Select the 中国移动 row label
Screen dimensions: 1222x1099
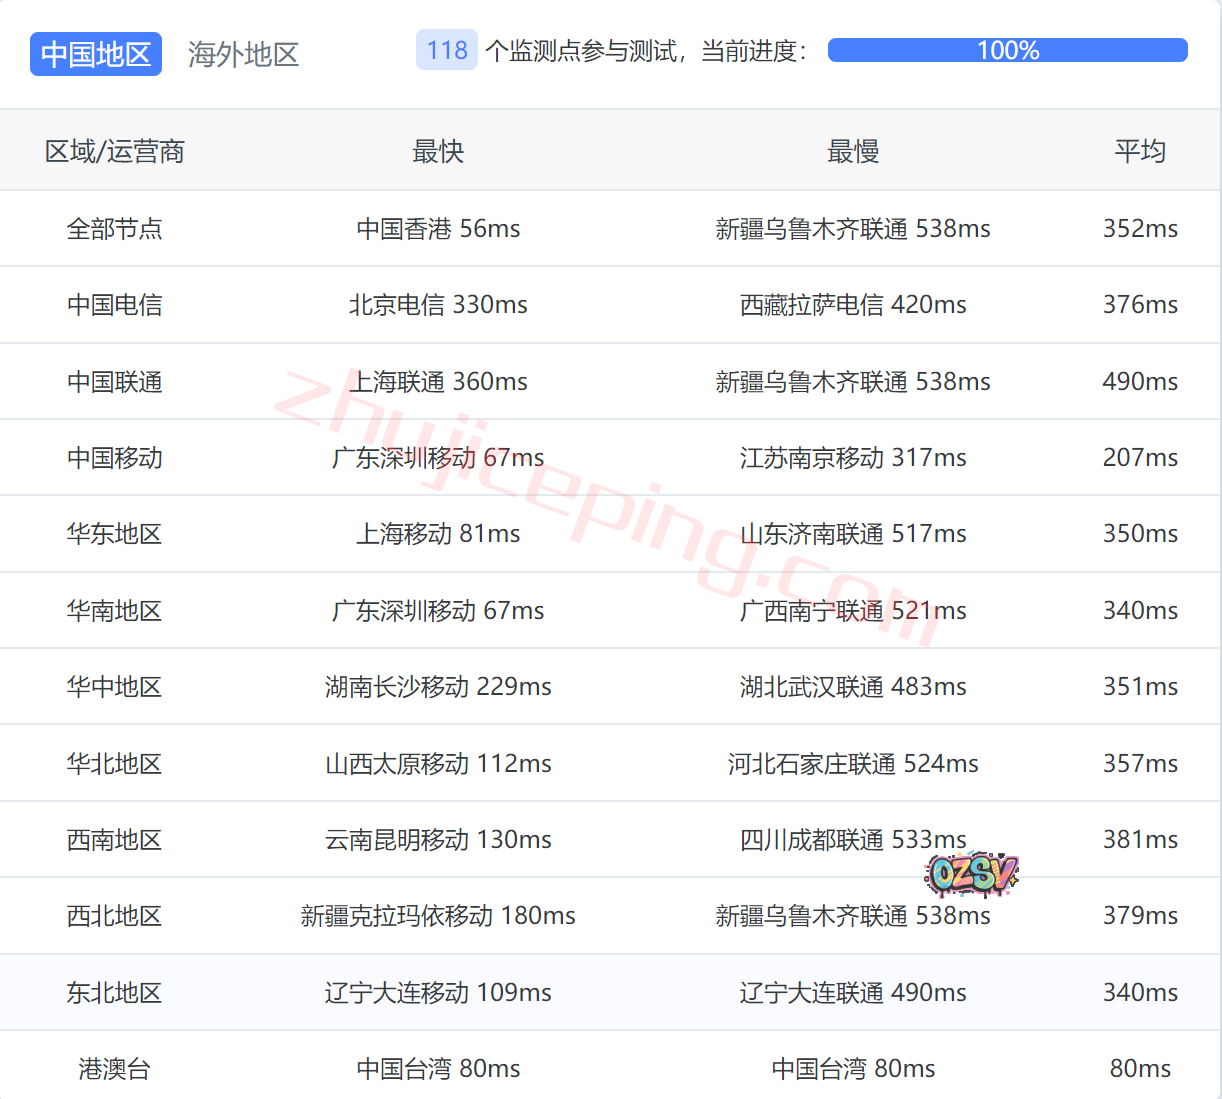(x=114, y=458)
